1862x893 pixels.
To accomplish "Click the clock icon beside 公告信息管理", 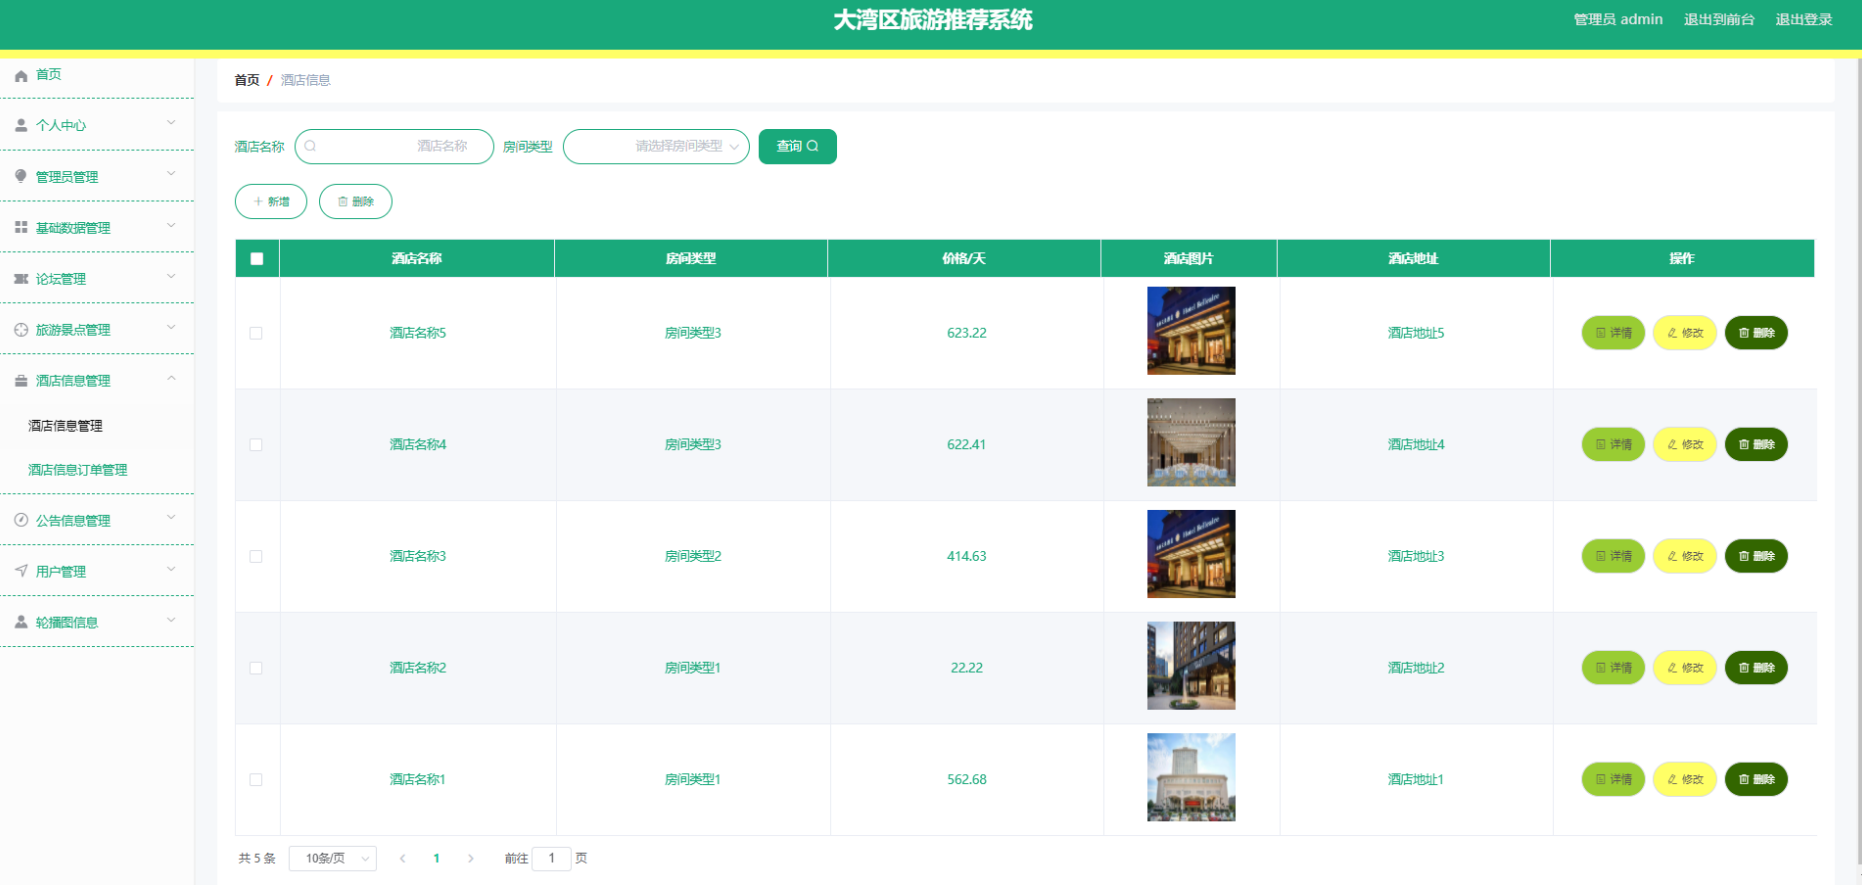I will tap(21, 520).
